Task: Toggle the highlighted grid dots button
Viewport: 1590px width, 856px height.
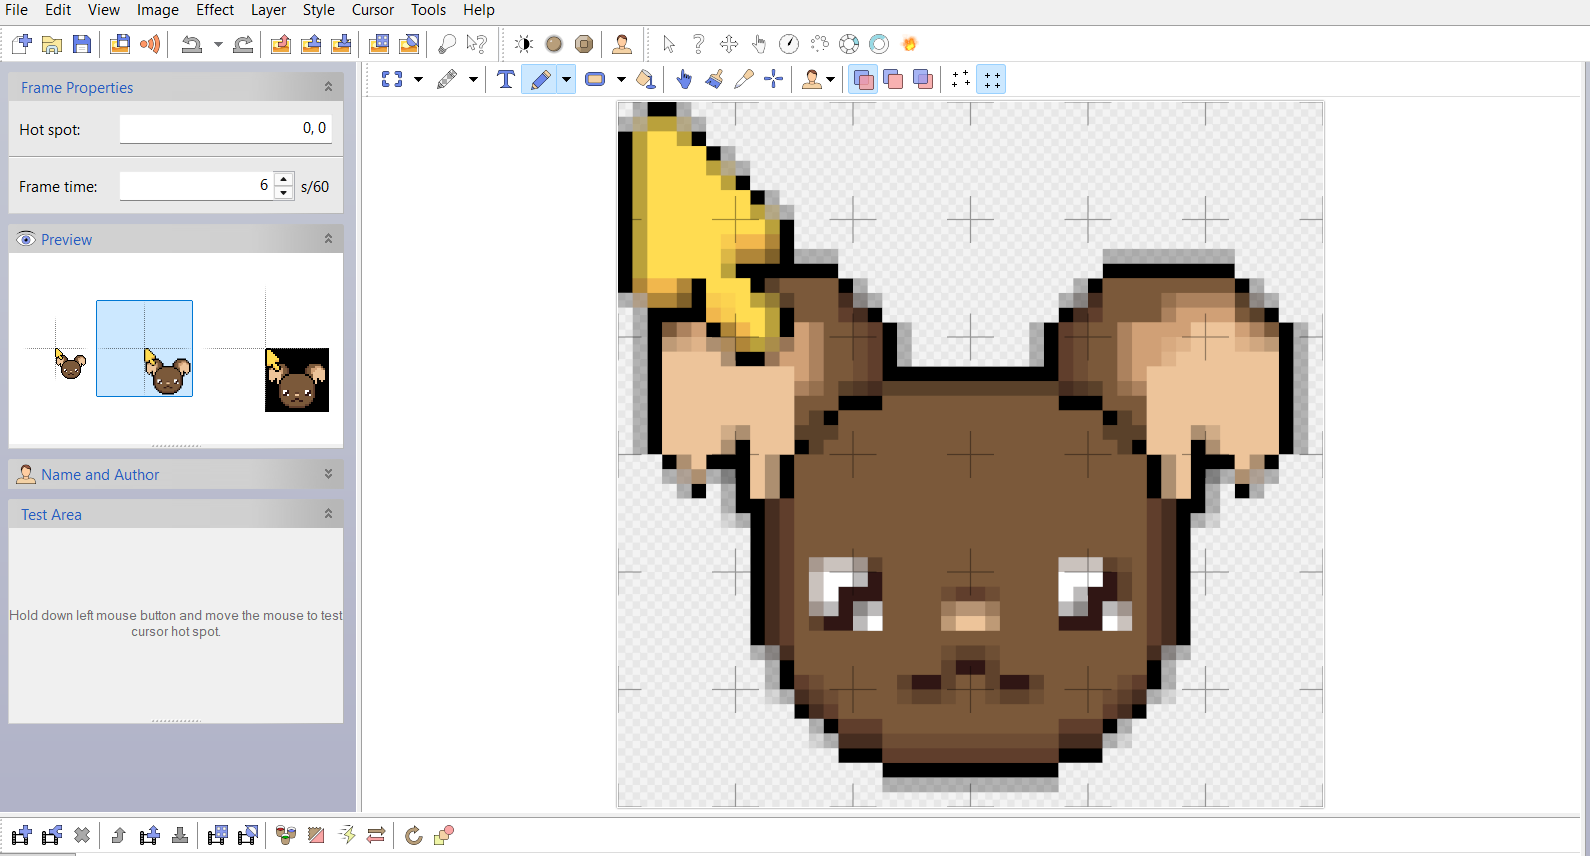Action: (x=991, y=80)
